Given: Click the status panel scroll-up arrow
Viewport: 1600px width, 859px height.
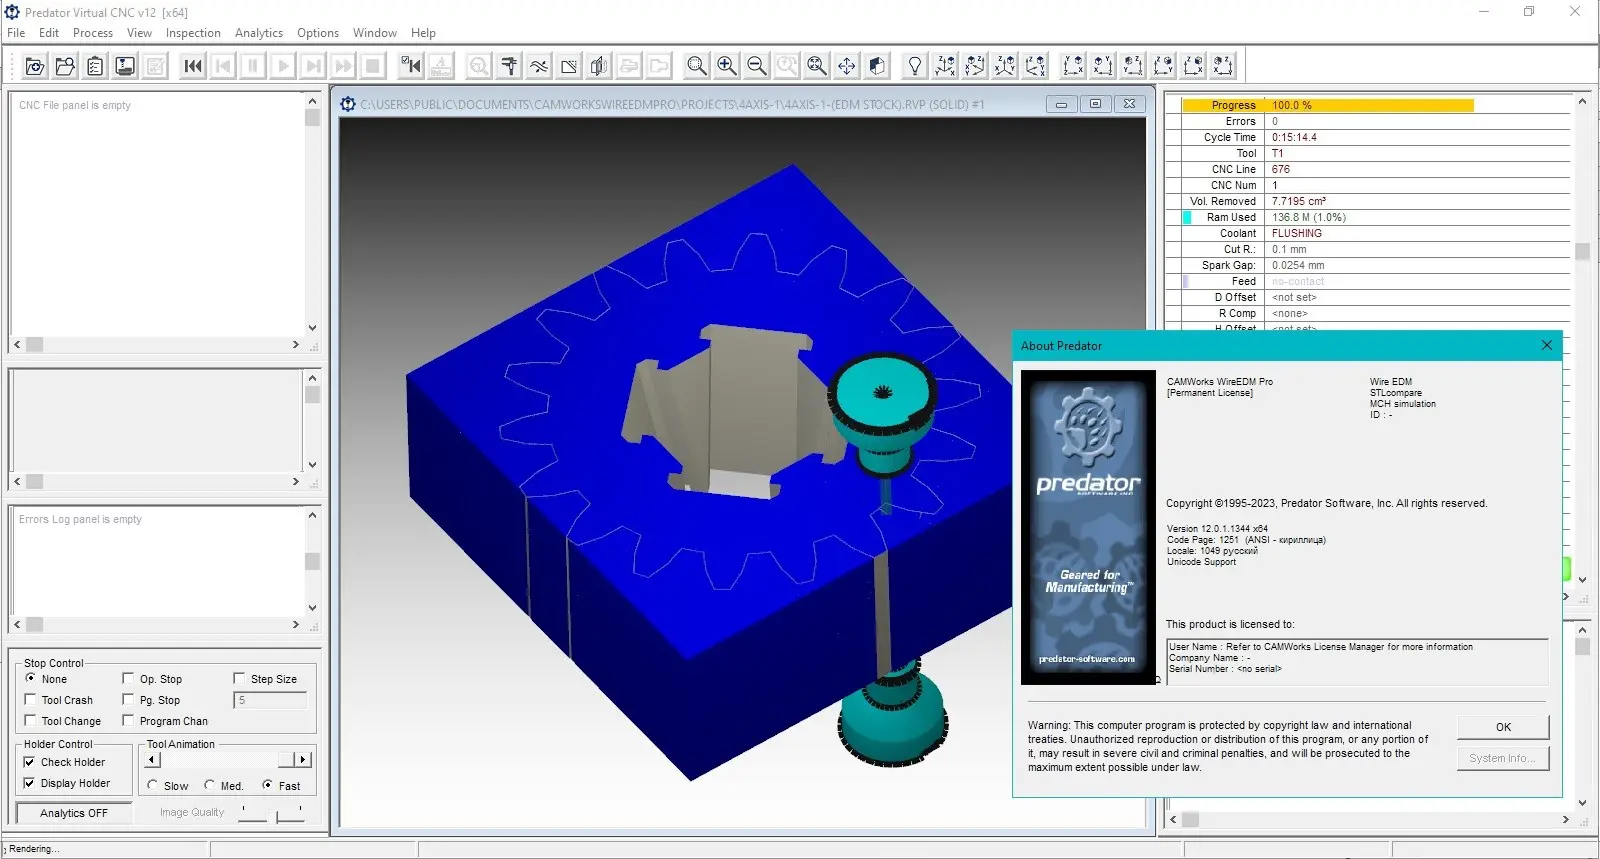Looking at the screenshot, I should pos(1582,101).
